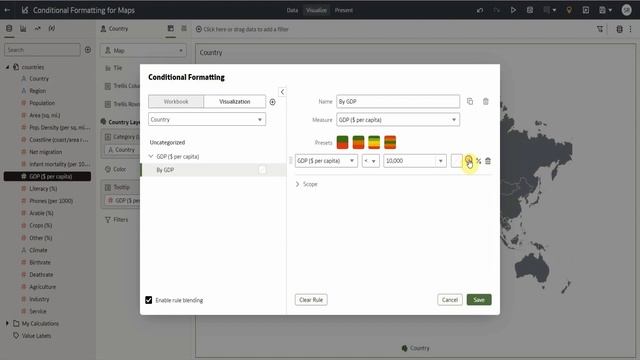
Task: Select the Birthrate data element
Action: pos(40,262)
